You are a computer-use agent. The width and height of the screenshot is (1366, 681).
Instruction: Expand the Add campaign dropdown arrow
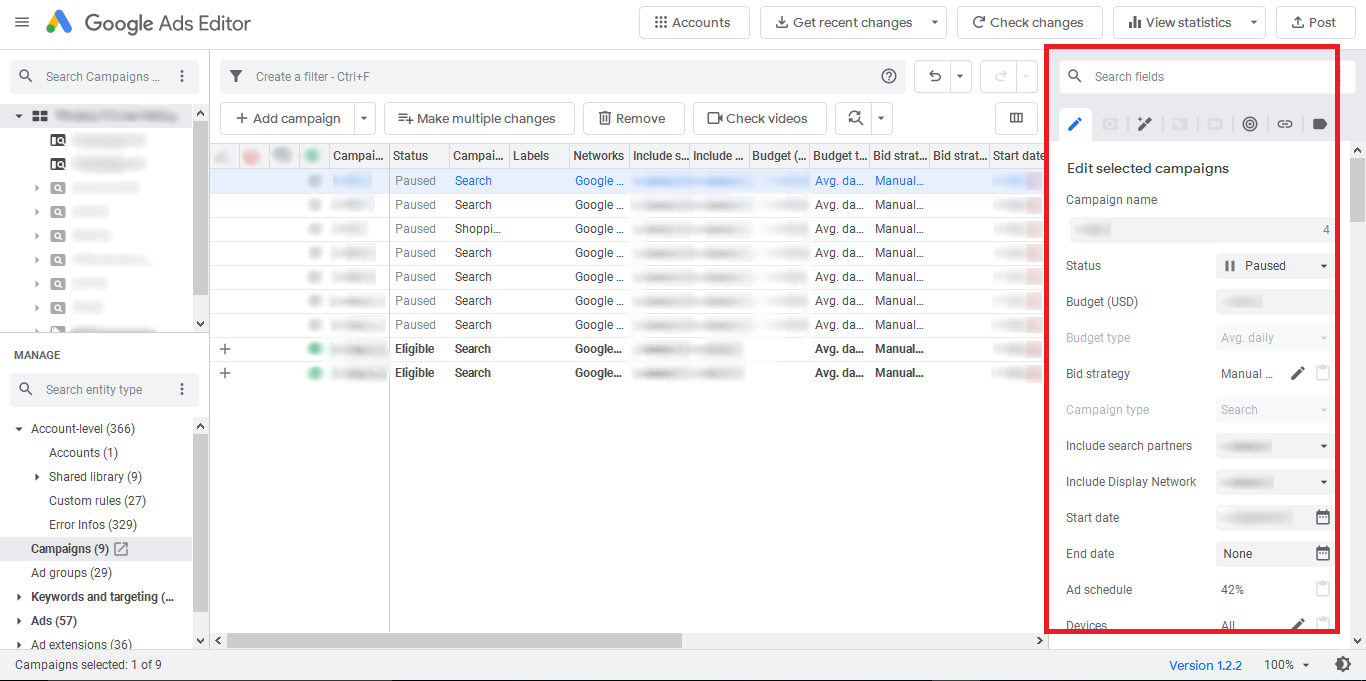pos(364,118)
